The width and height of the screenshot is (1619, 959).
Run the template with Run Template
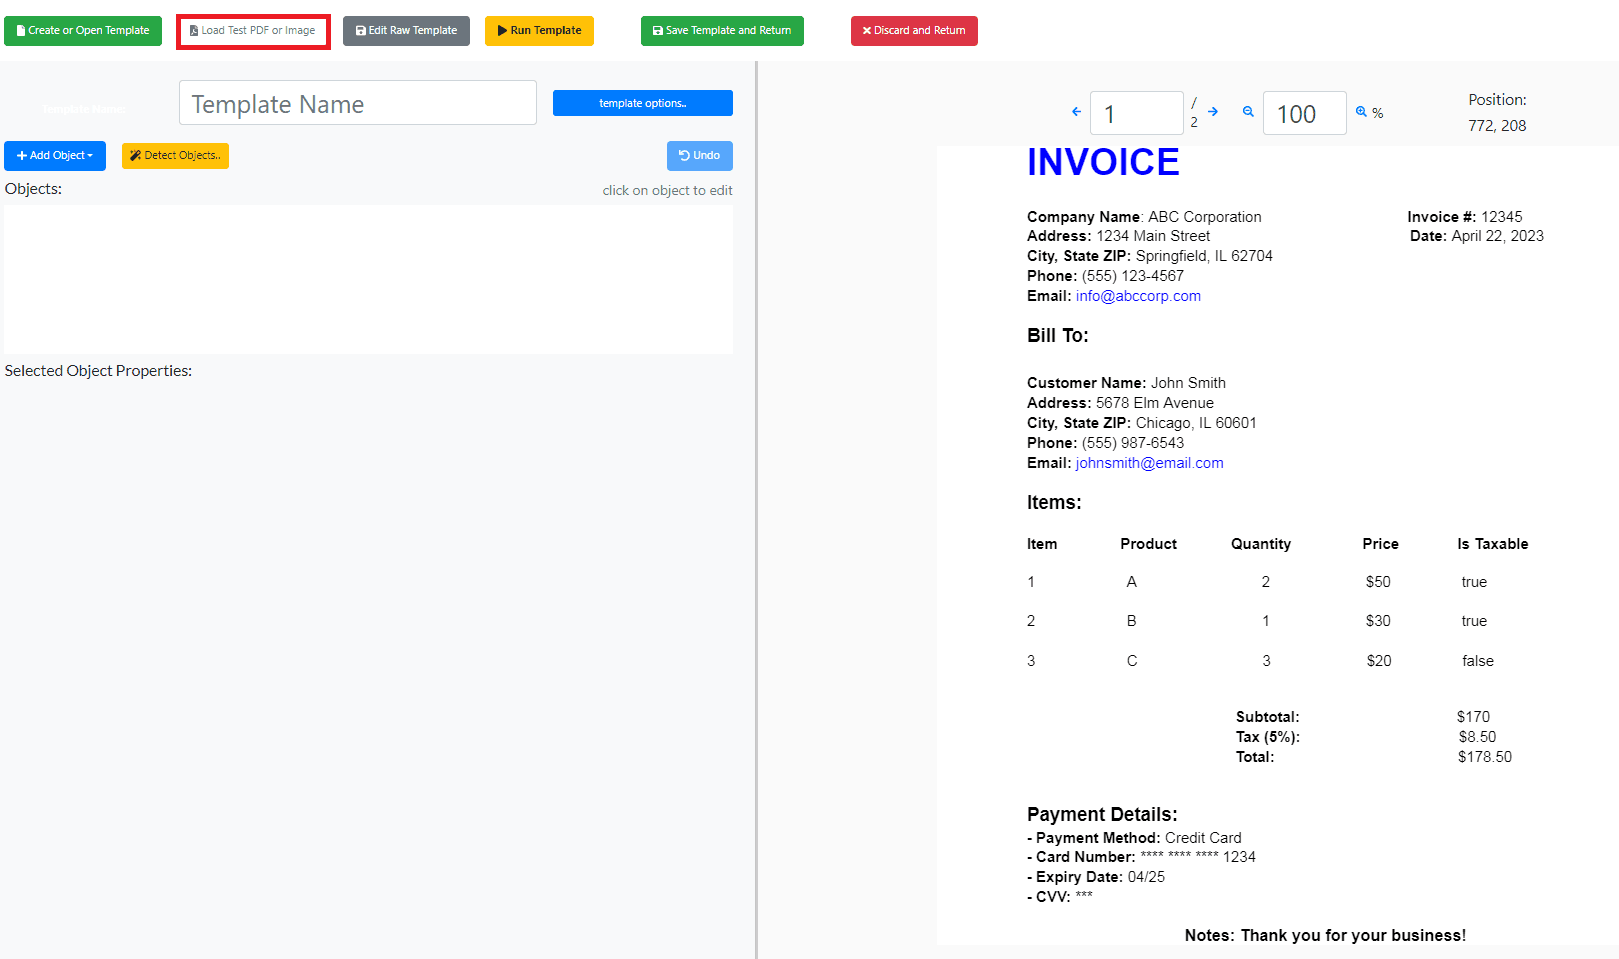[539, 31]
